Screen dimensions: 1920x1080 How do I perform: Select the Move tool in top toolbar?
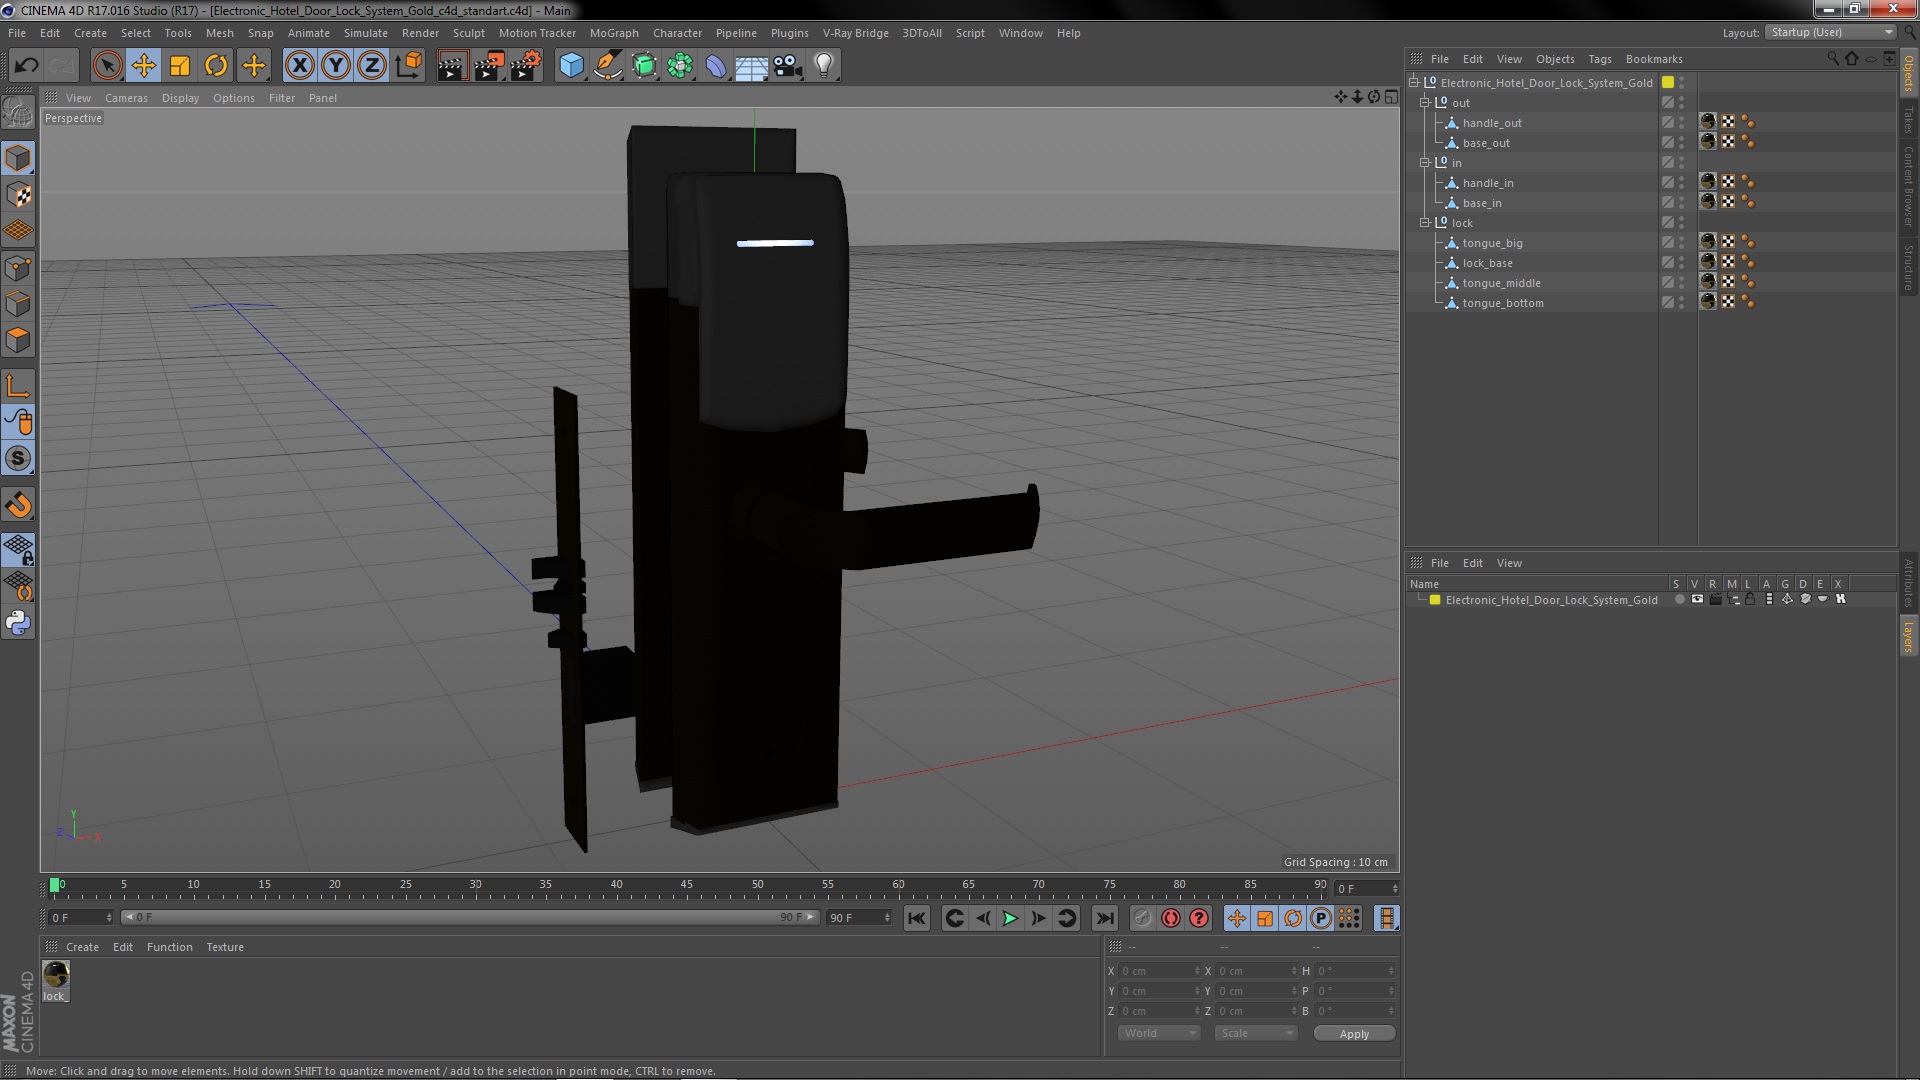click(143, 66)
